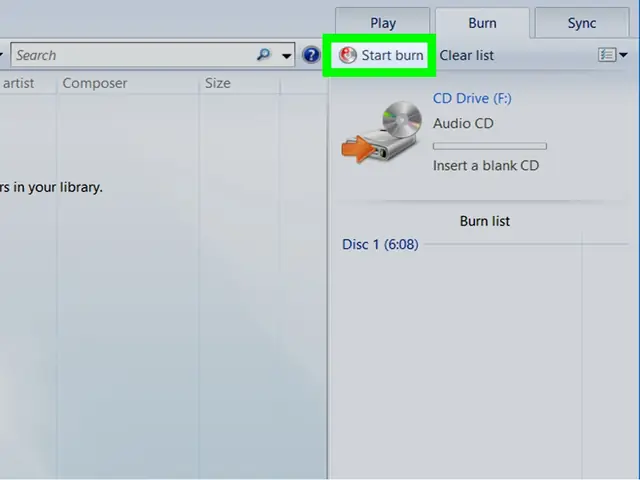Select the Burn tab
This screenshot has width=640, height=480.
(482, 23)
